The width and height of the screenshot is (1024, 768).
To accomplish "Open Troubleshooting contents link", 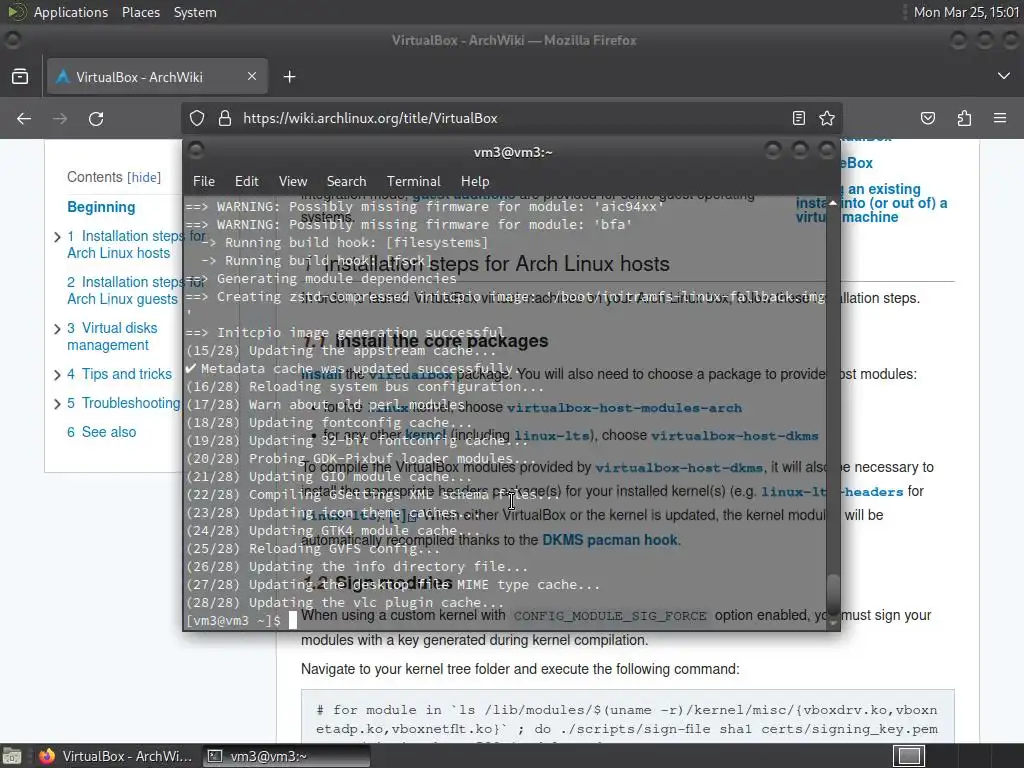I will 123,403.
